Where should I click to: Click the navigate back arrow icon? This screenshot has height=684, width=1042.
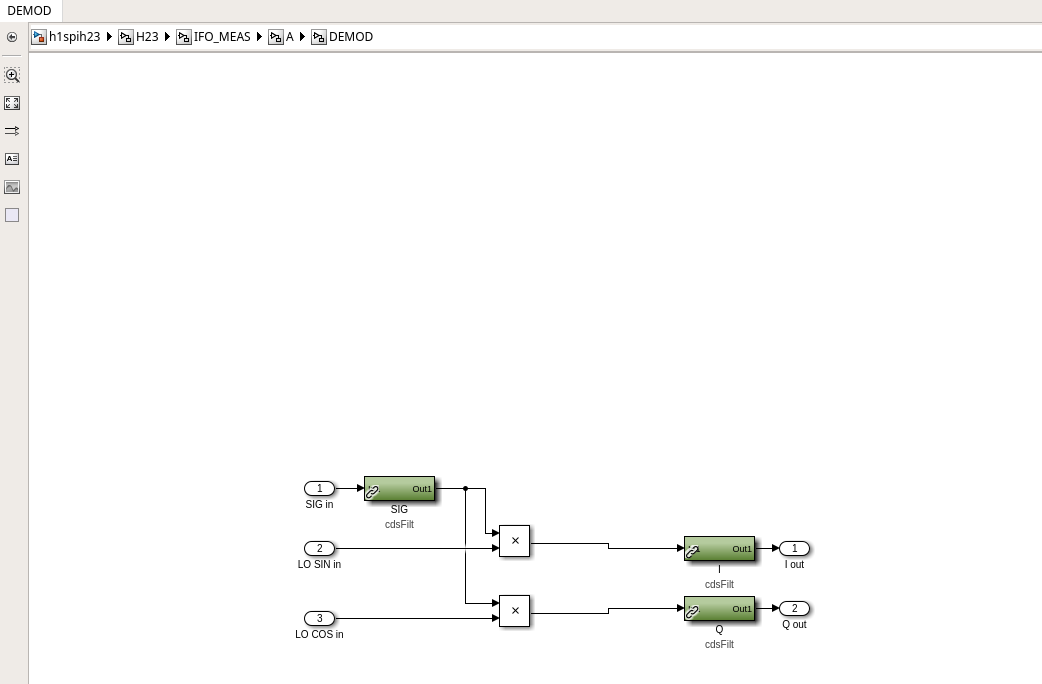click(12, 37)
